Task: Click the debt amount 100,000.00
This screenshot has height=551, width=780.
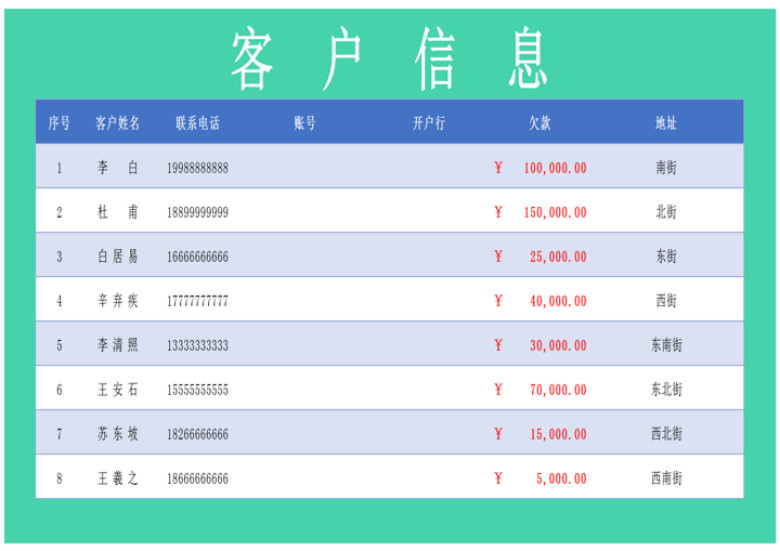Action: [555, 168]
